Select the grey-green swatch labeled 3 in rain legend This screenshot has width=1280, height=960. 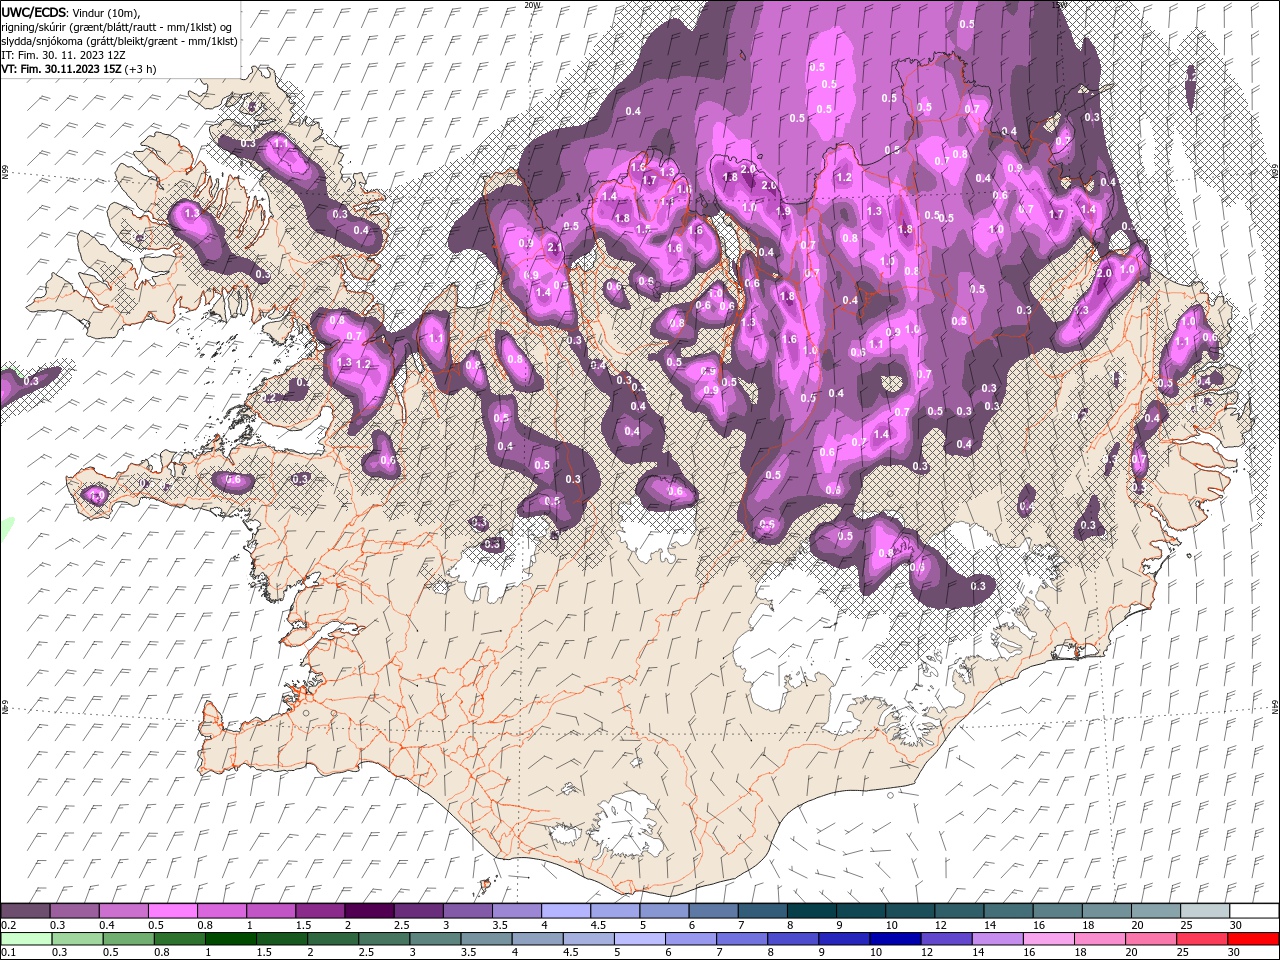pyautogui.click(x=435, y=939)
